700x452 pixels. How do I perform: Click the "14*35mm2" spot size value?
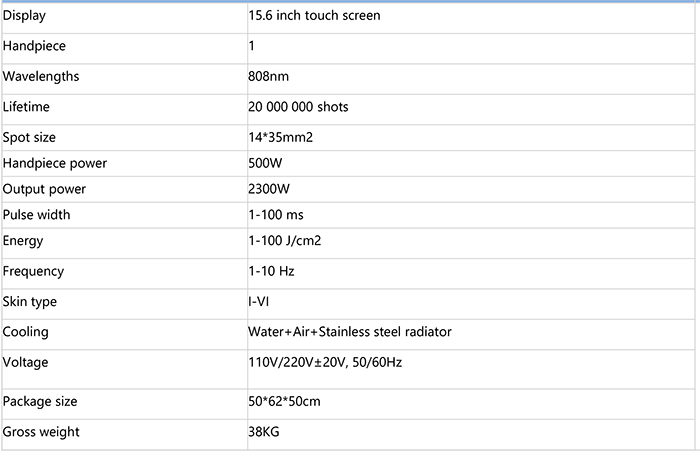pos(281,137)
